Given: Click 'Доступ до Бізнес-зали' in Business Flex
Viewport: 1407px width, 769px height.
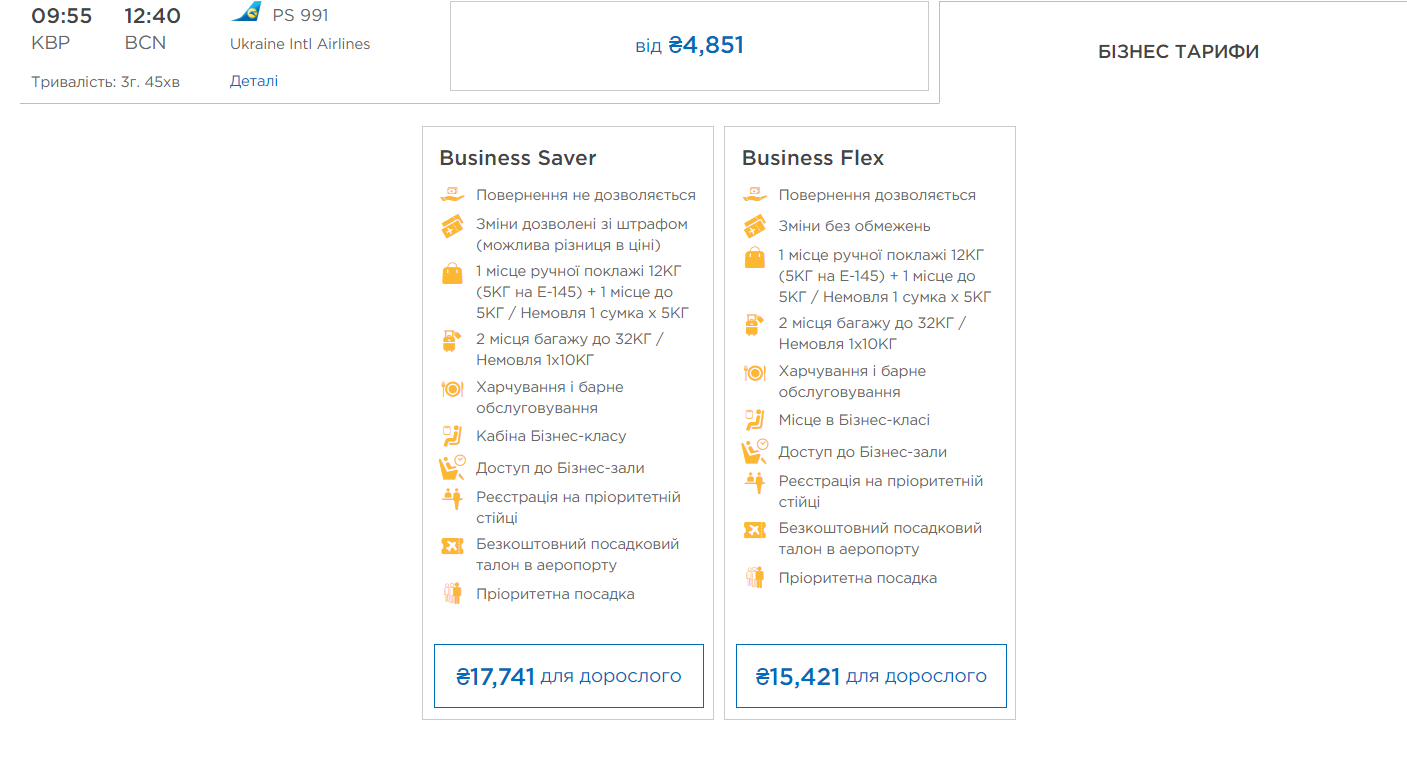Looking at the screenshot, I should (x=863, y=452).
